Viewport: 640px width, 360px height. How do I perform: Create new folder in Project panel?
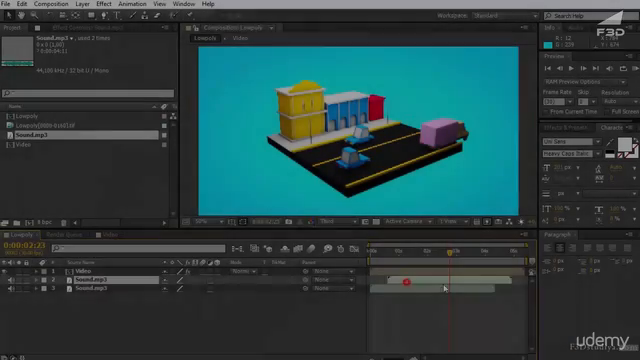point(17,223)
